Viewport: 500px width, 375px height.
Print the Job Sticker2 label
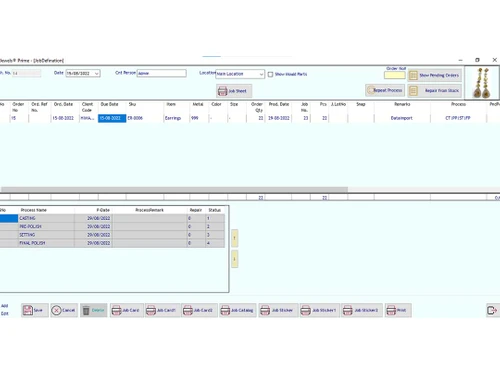click(x=361, y=310)
